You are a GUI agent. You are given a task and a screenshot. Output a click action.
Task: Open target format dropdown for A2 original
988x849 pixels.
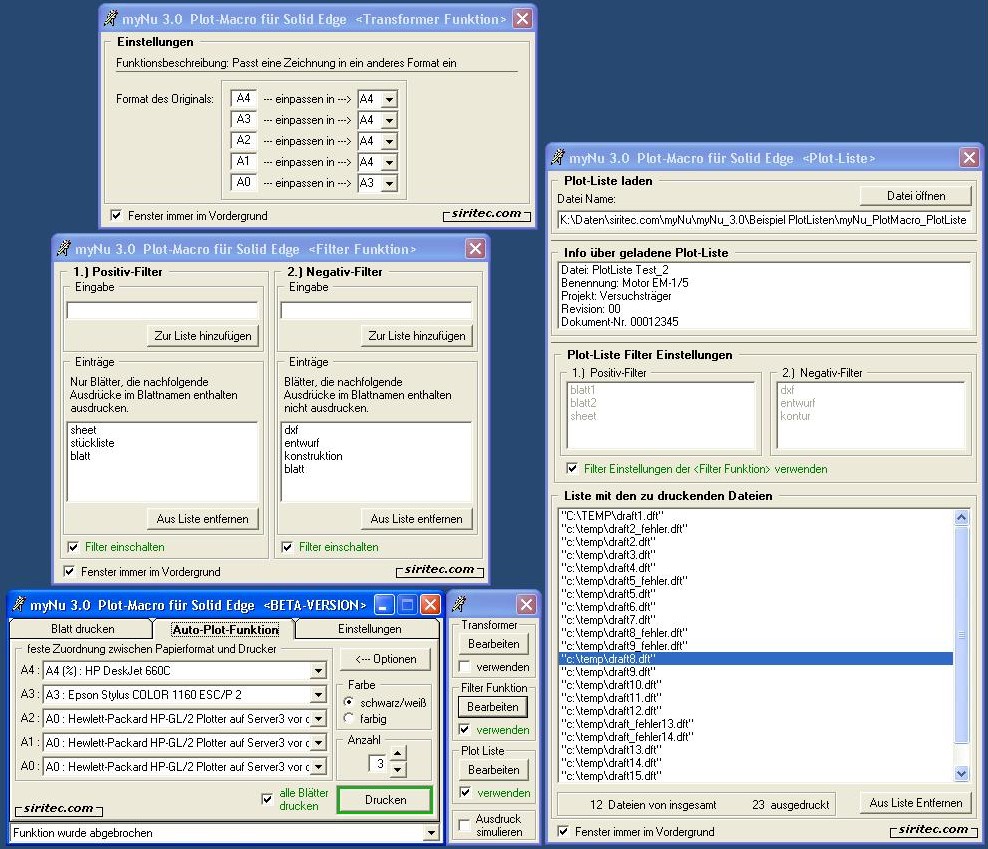click(x=389, y=141)
